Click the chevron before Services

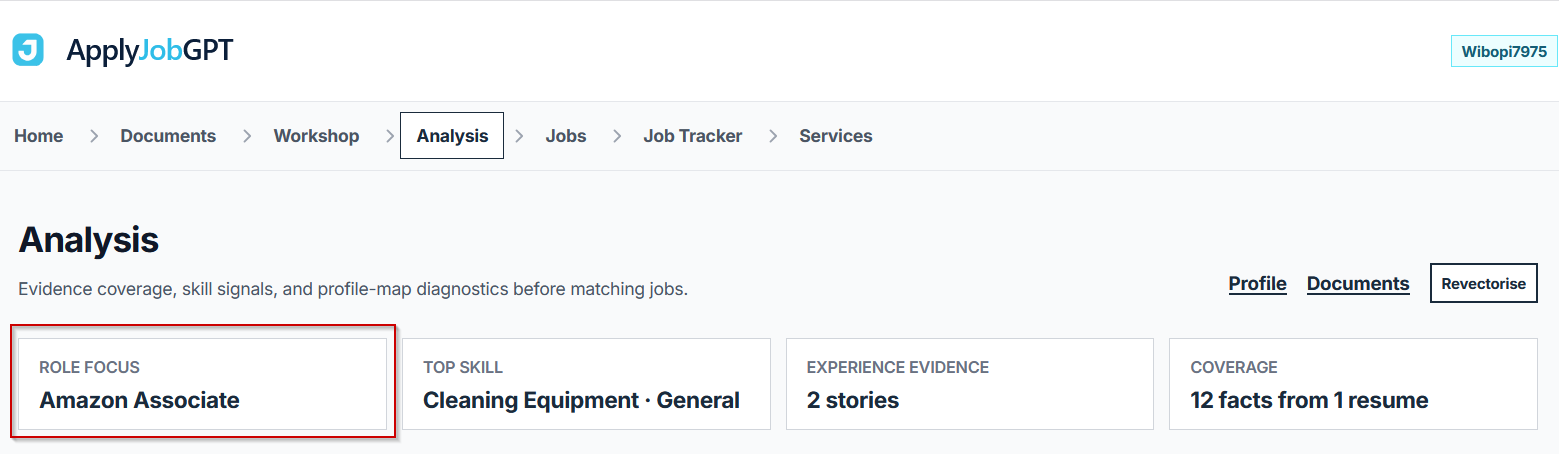coord(772,136)
